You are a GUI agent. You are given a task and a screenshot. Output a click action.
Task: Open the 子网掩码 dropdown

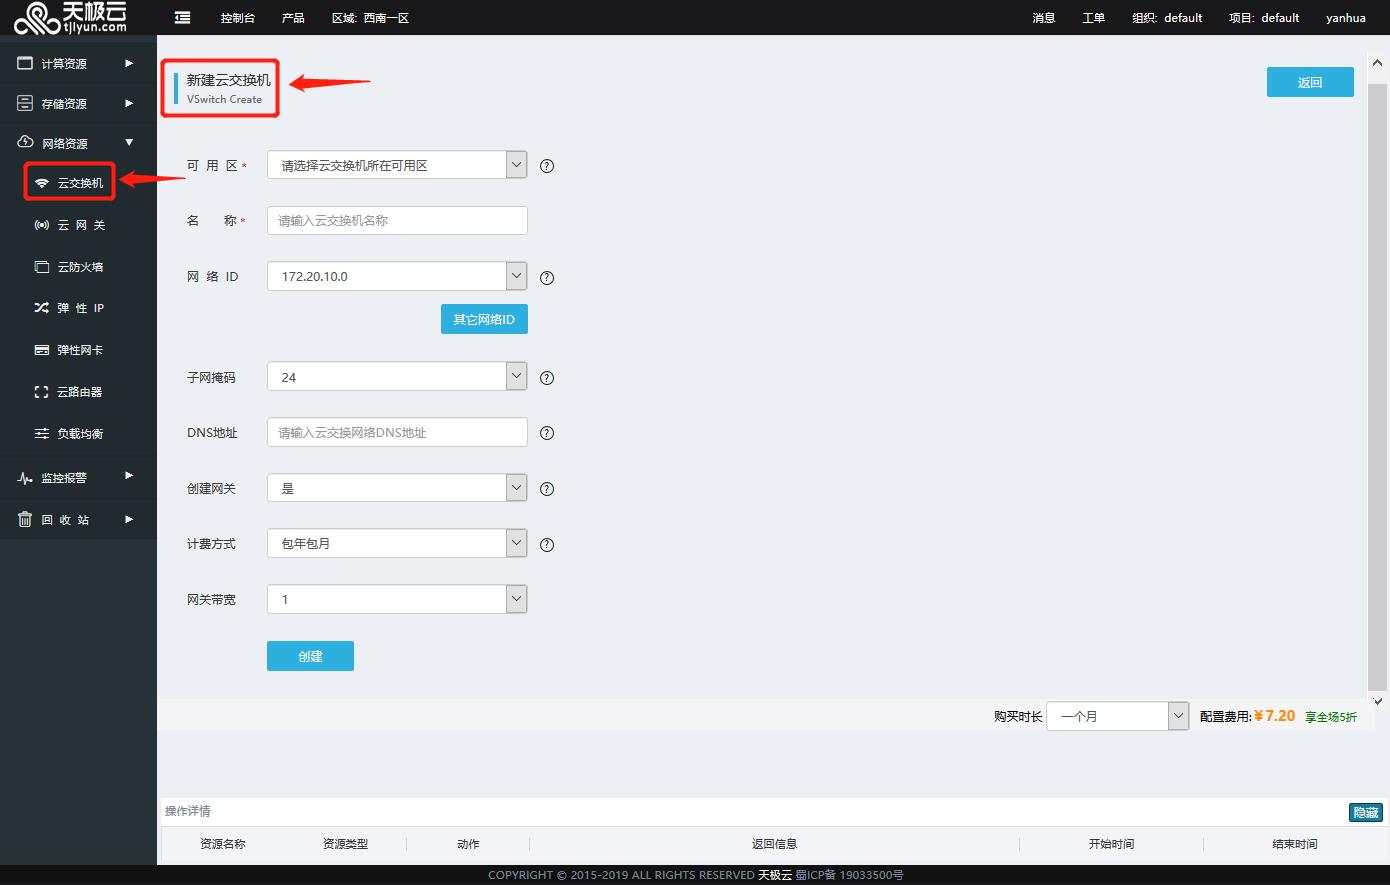(x=397, y=377)
